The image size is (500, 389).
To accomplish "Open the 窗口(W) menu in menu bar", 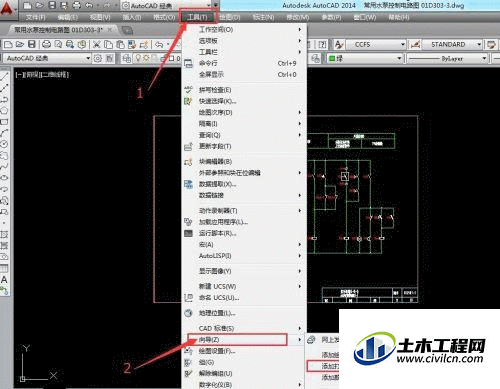I will click(365, 17).
